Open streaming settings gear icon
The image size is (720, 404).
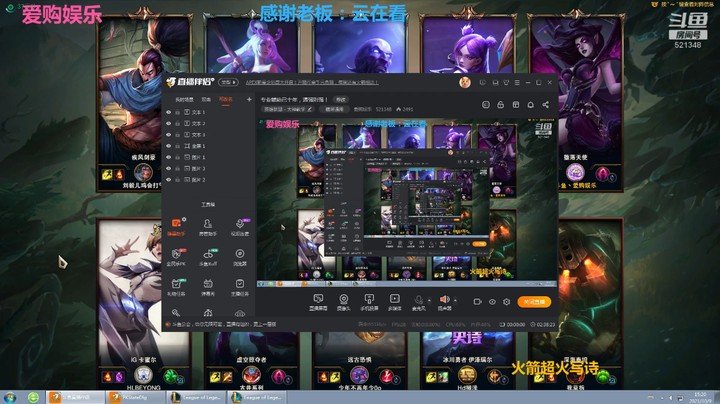[x=506, y=302]
